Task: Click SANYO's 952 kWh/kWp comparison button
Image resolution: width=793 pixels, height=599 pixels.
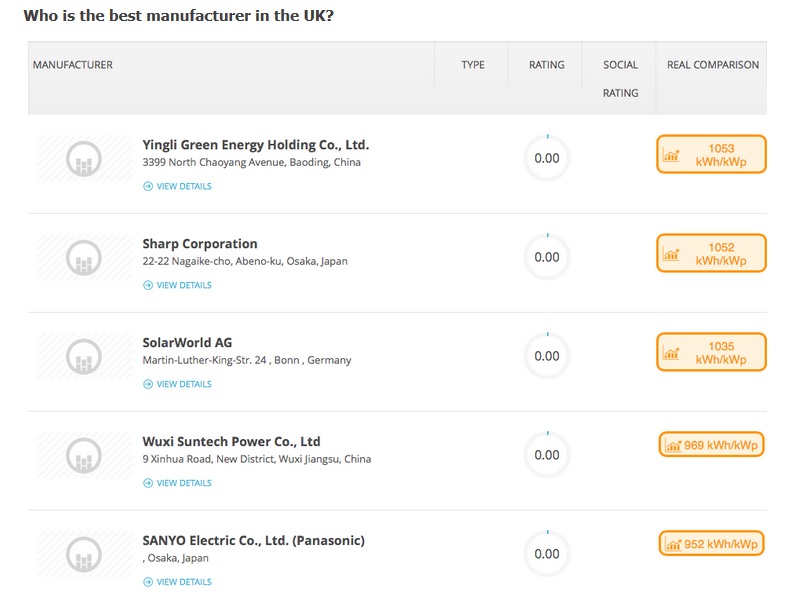Action: 711,544
